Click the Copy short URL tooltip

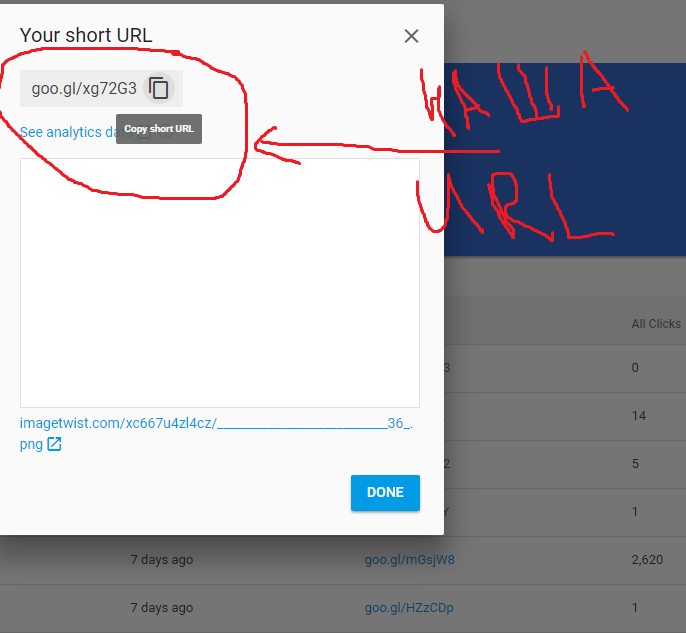tap(159, 130)
